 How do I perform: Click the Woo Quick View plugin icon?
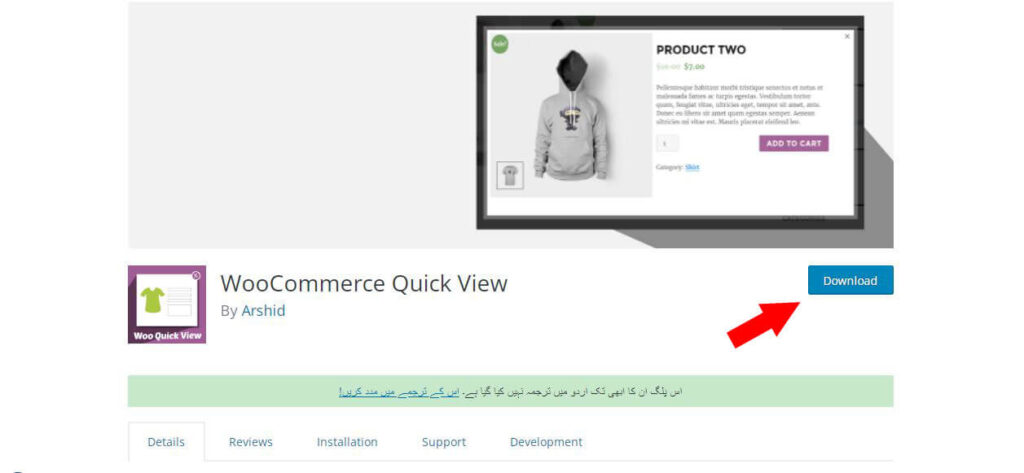coord(167,304)
